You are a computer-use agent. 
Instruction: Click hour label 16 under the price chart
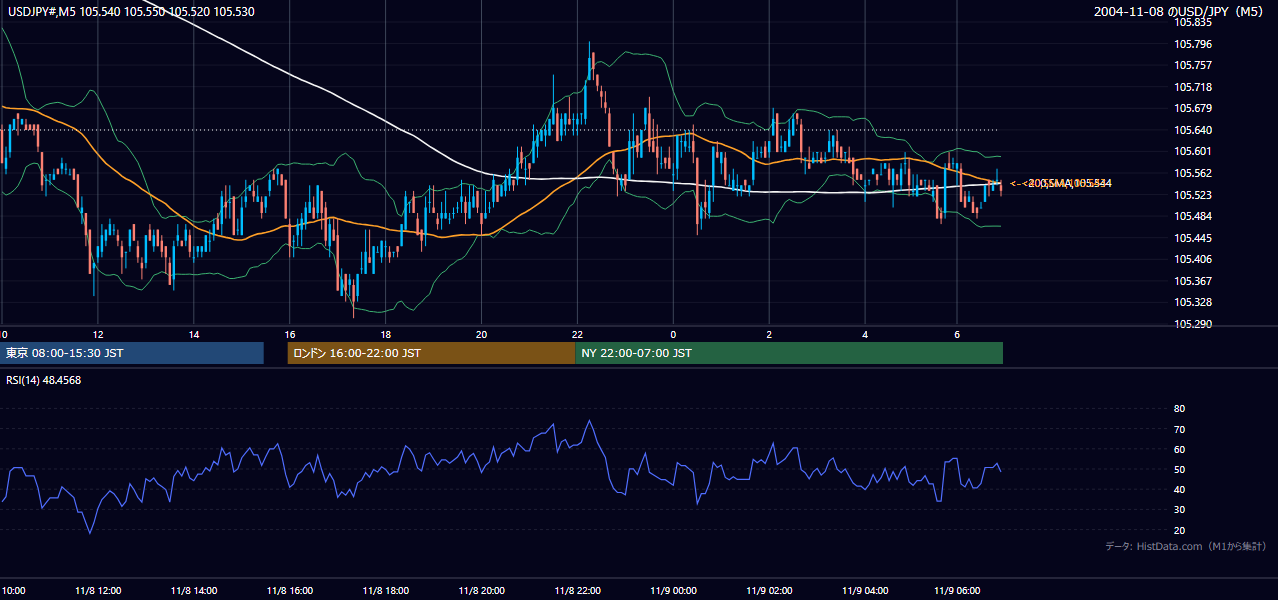pos(290,334)
